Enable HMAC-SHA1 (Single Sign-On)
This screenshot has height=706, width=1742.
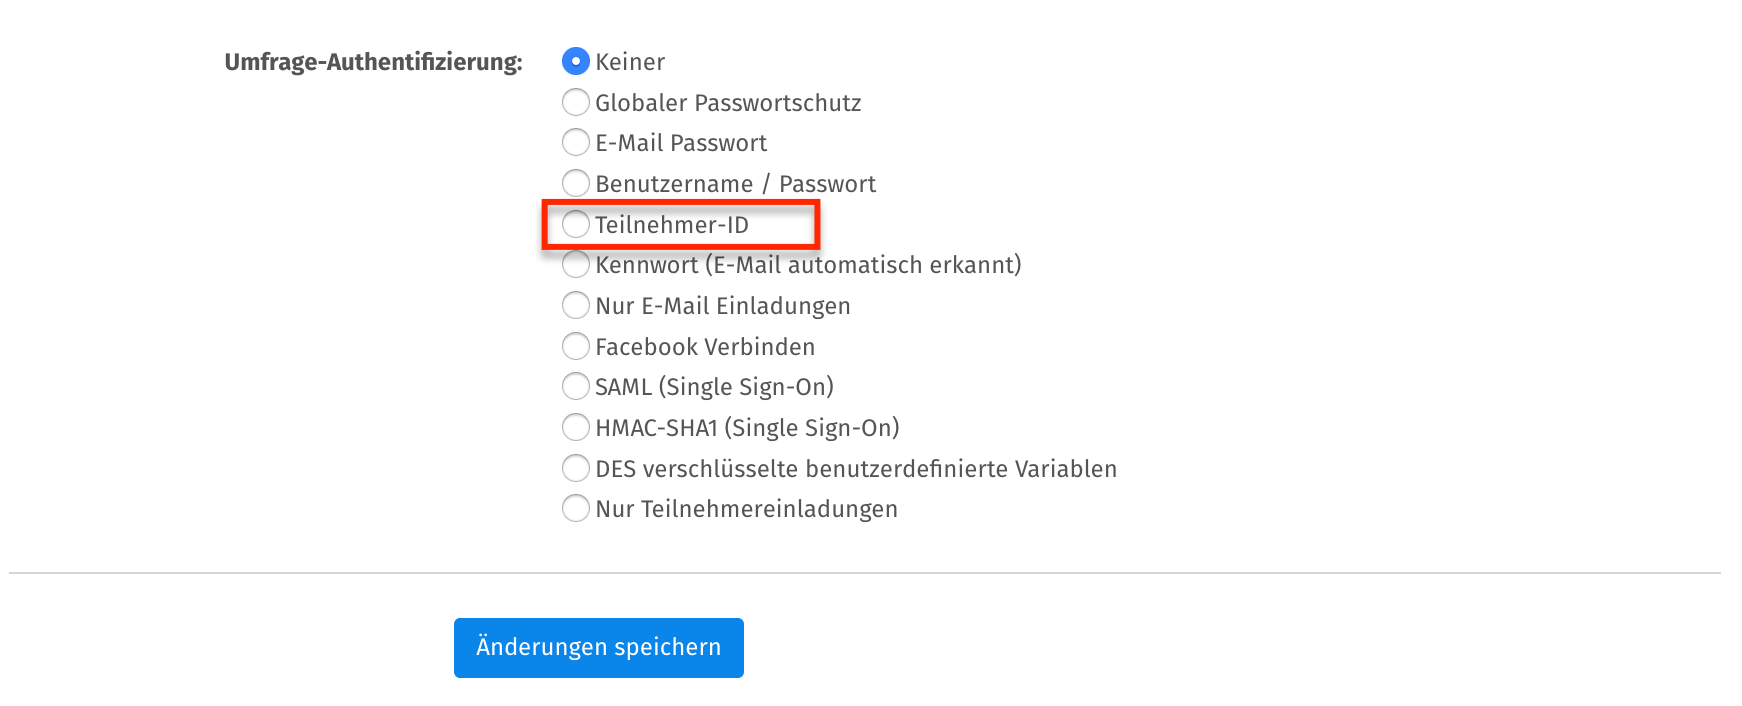click(x=575, y=427)
